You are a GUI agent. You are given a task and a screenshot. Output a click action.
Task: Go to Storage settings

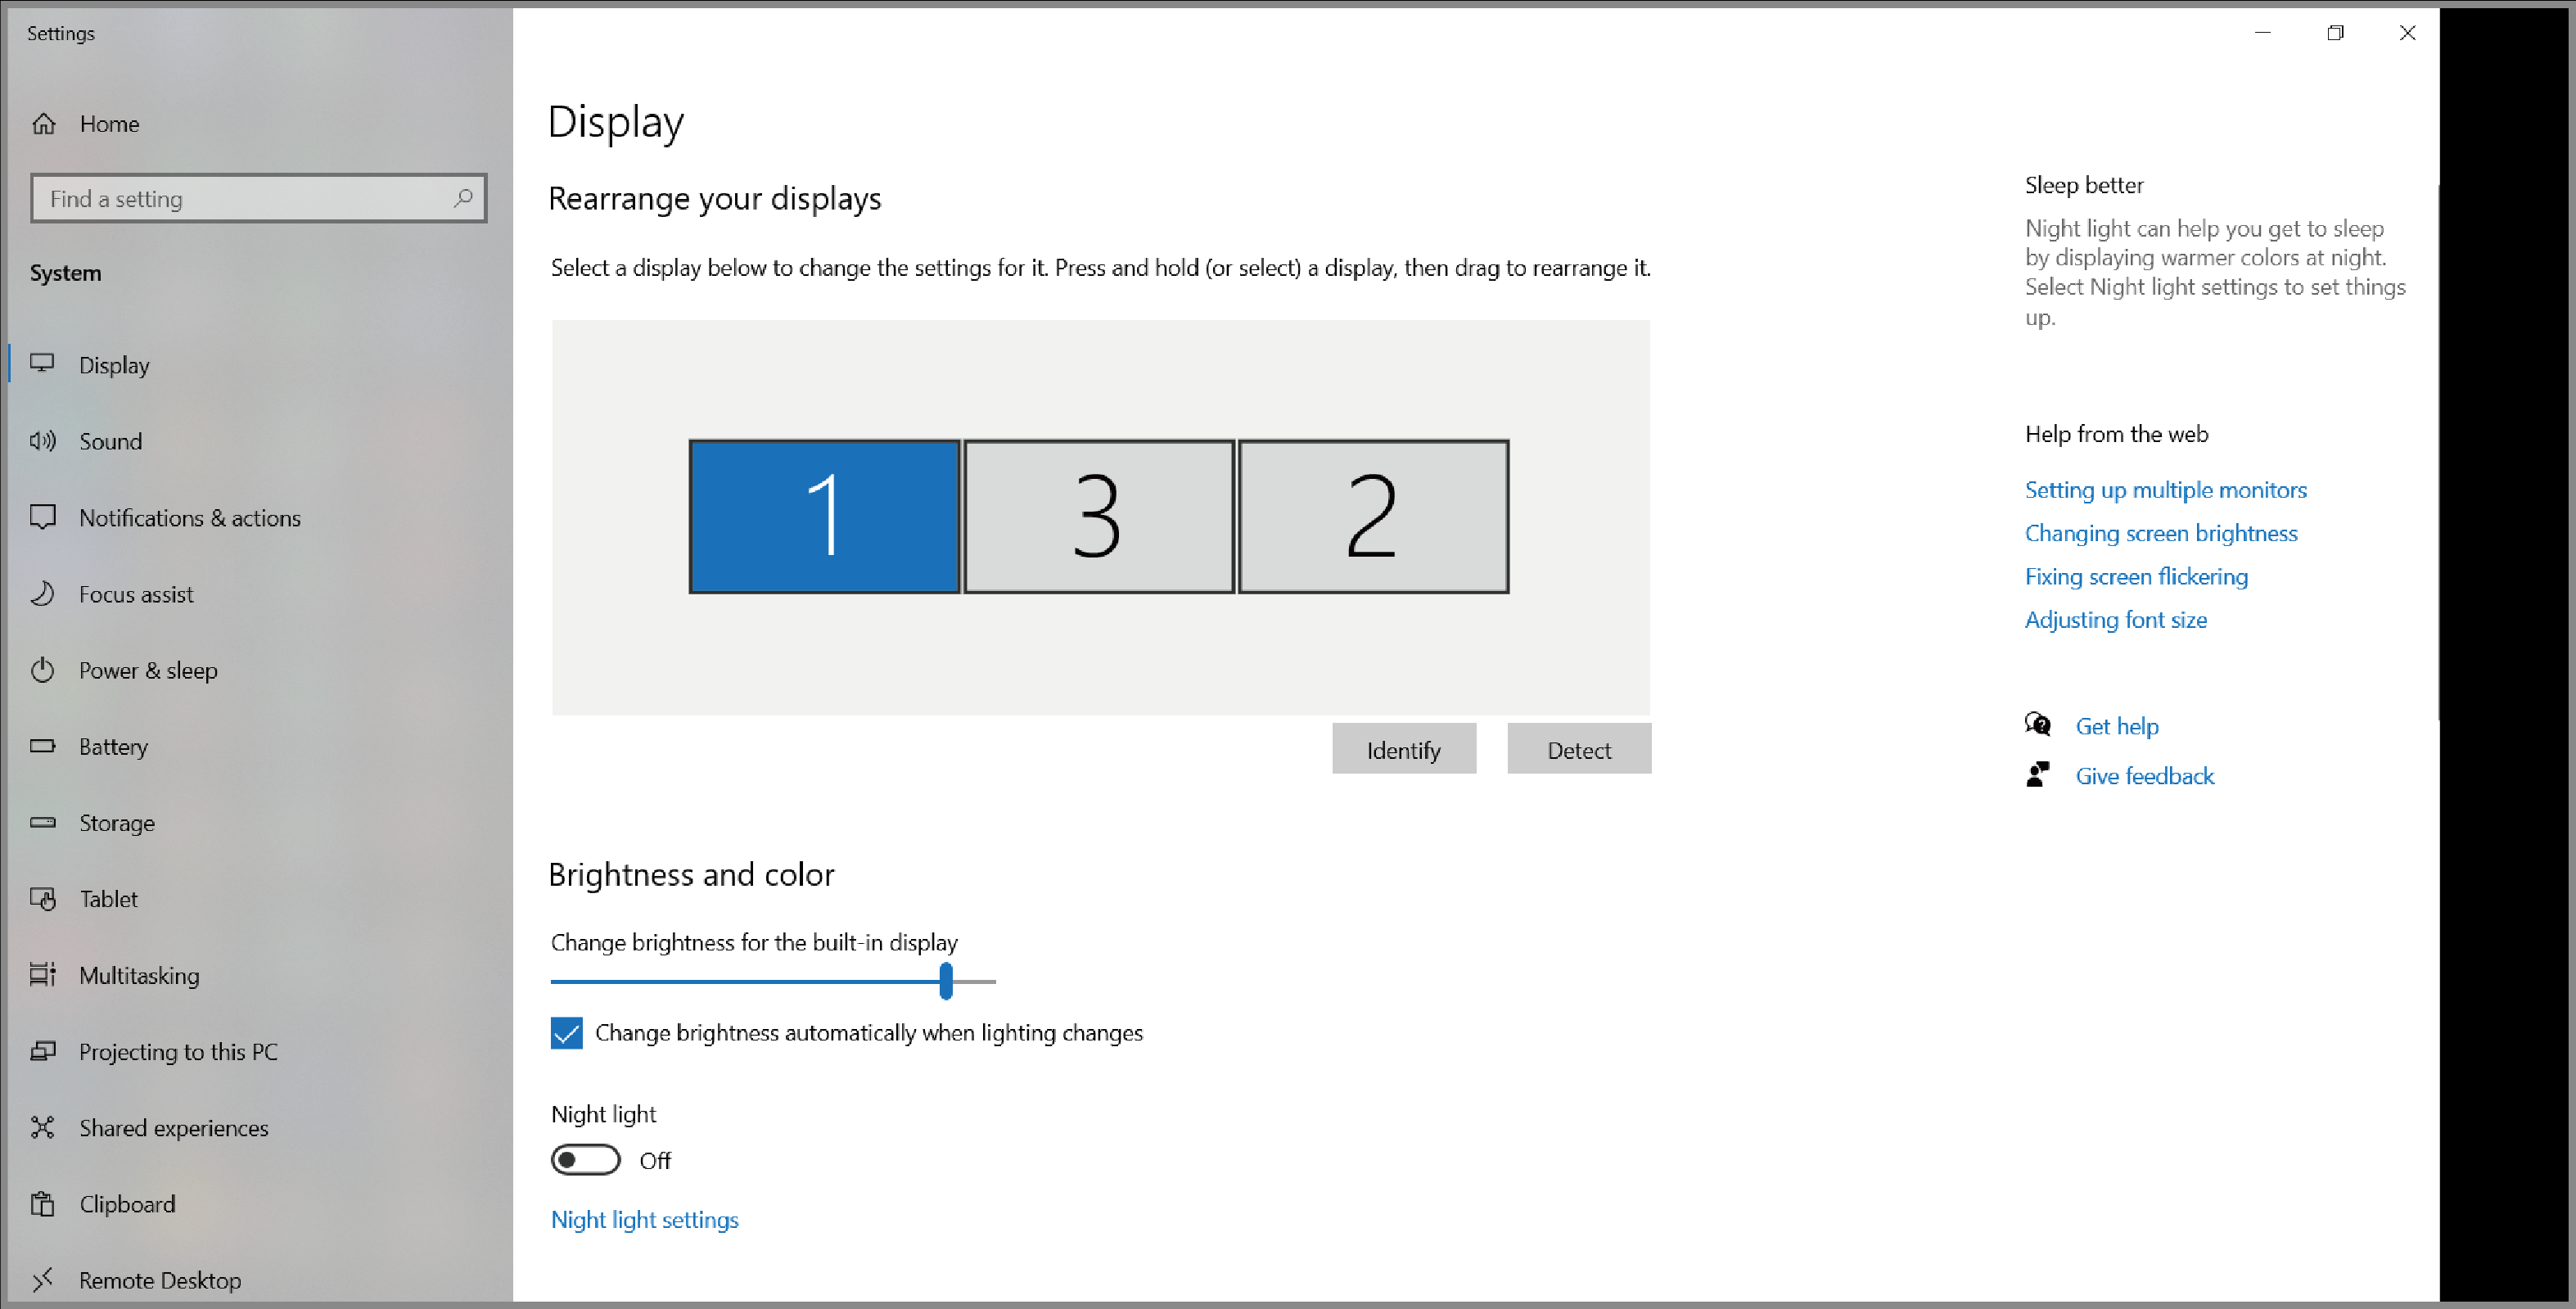[117, 823]
